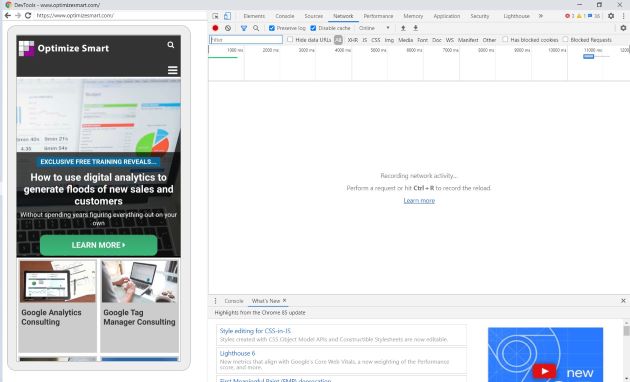Image resolution: width=630 pixels, height=382 pixels.
Task: Switch to the Console tab in top bar
Action: click(x=285, y=16)
